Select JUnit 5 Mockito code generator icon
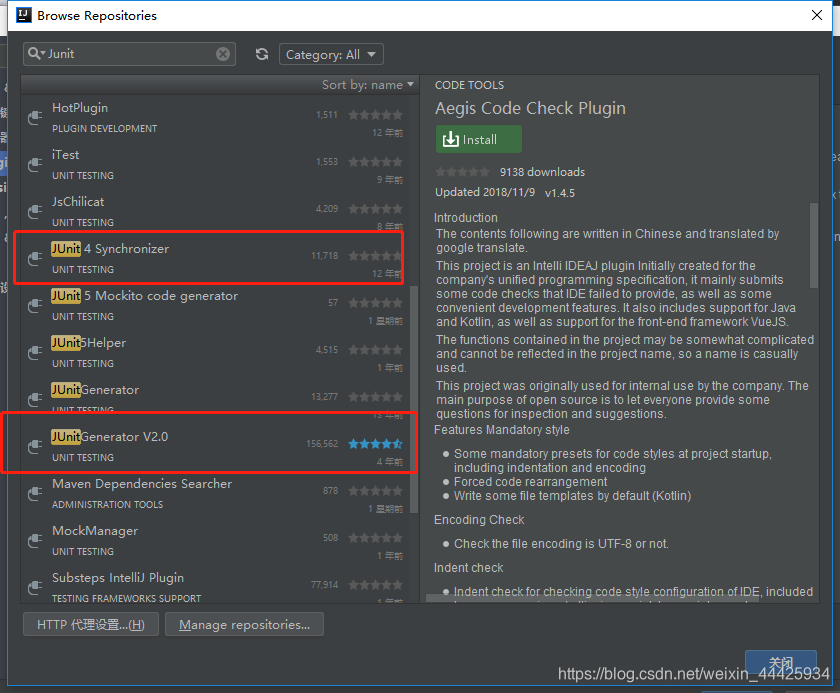The height and width of the screenshot is (693, 840). [x=35, y=305]
